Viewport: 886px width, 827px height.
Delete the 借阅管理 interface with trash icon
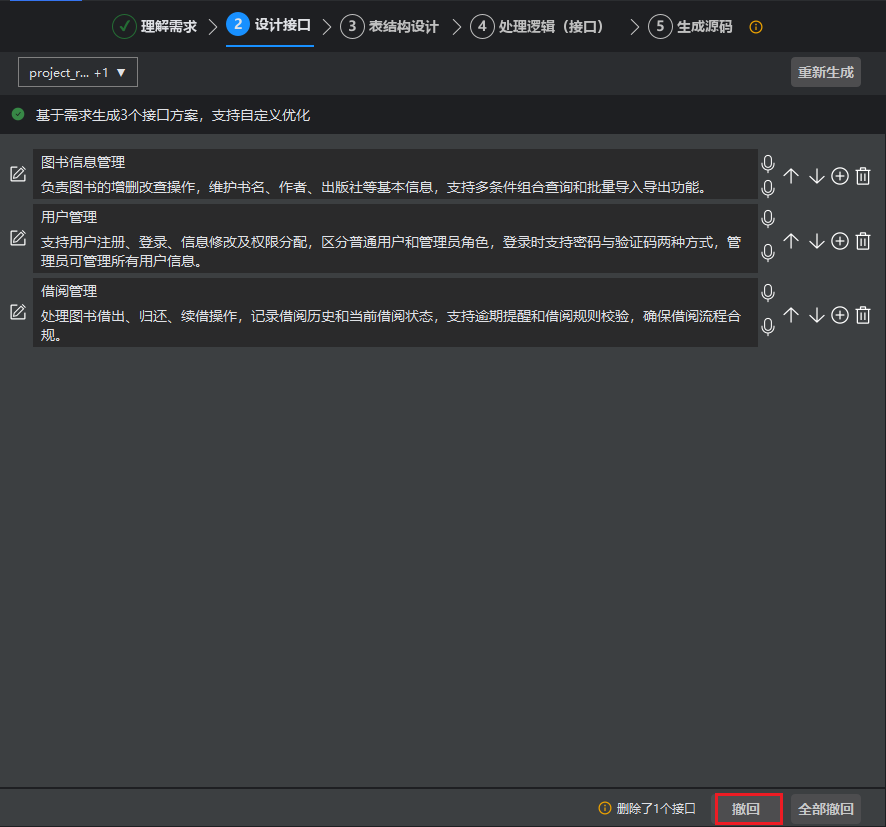tap(863, 315)
